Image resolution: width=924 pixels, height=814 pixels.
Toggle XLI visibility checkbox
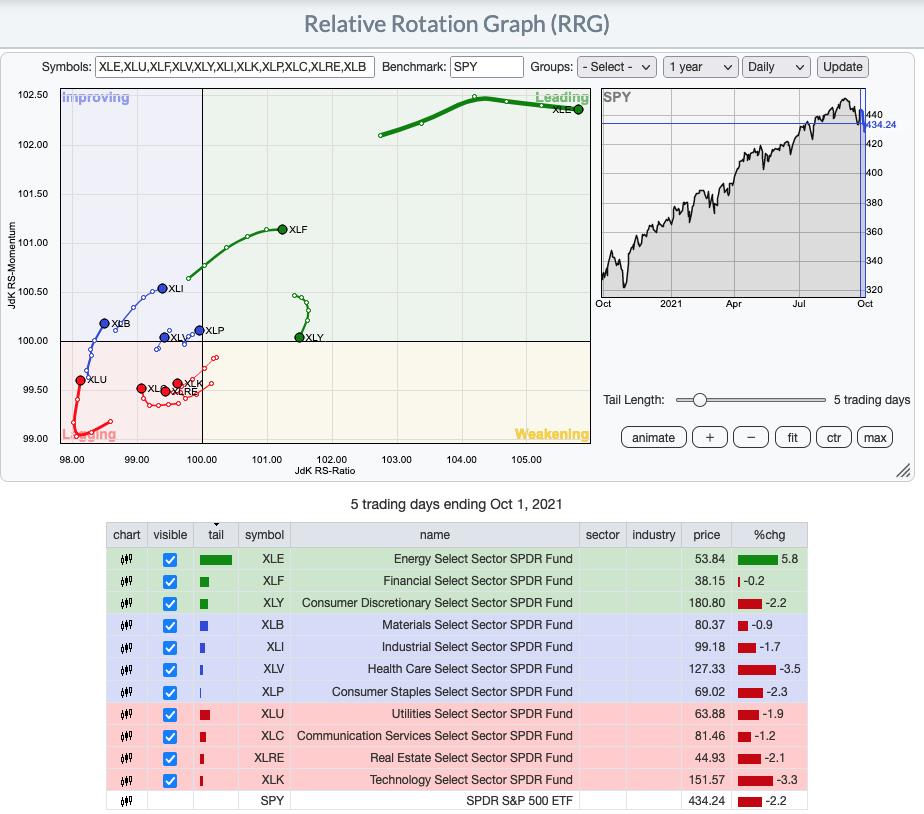170,648
